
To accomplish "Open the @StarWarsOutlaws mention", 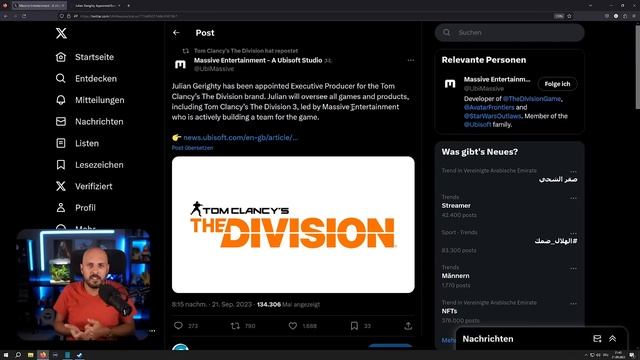I will 493,116.
